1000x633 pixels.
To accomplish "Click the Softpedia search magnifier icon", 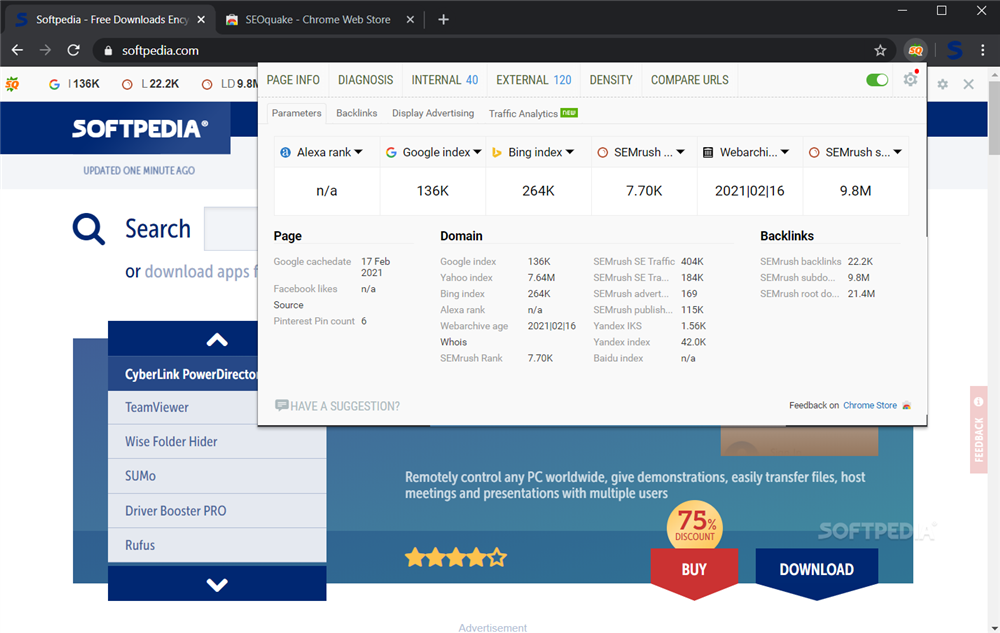I will (x=89, y=230).
